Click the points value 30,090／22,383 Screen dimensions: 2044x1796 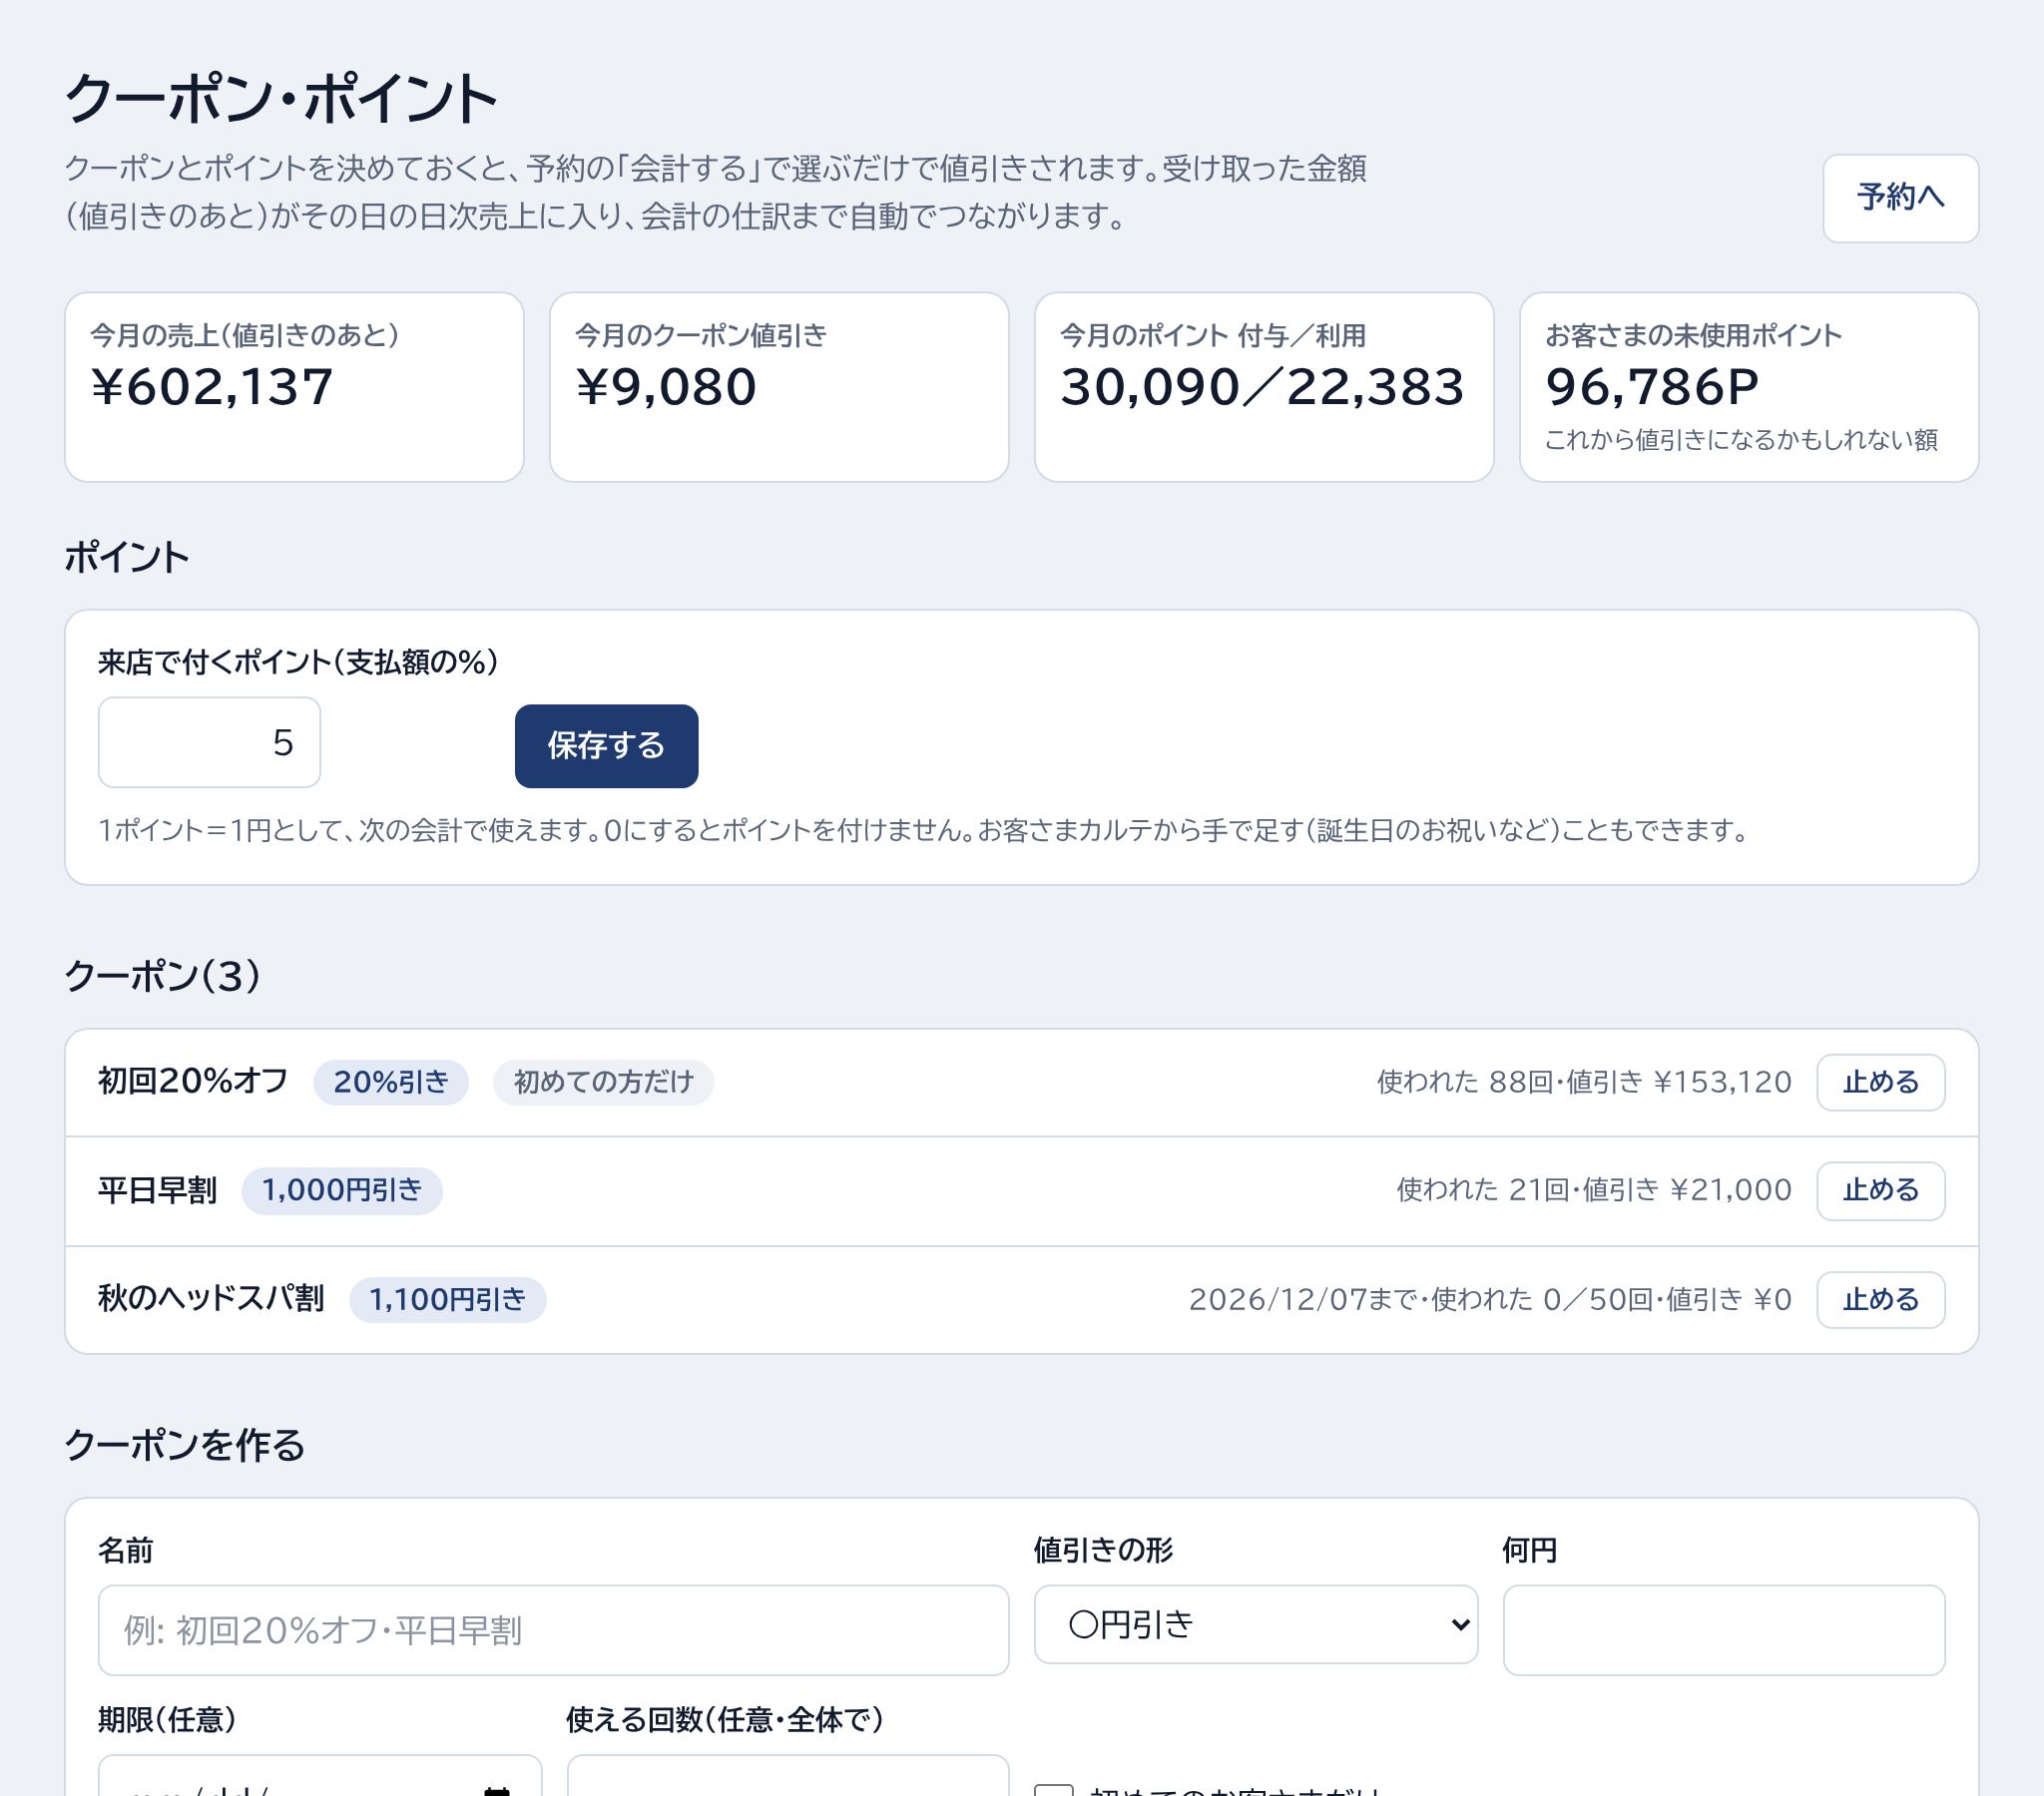[x=1262, y=387]
